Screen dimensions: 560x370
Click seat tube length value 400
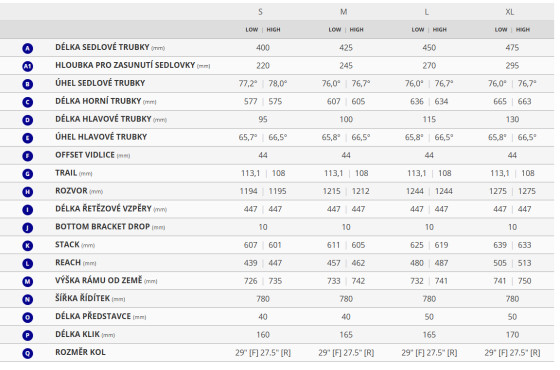point(263,48)
